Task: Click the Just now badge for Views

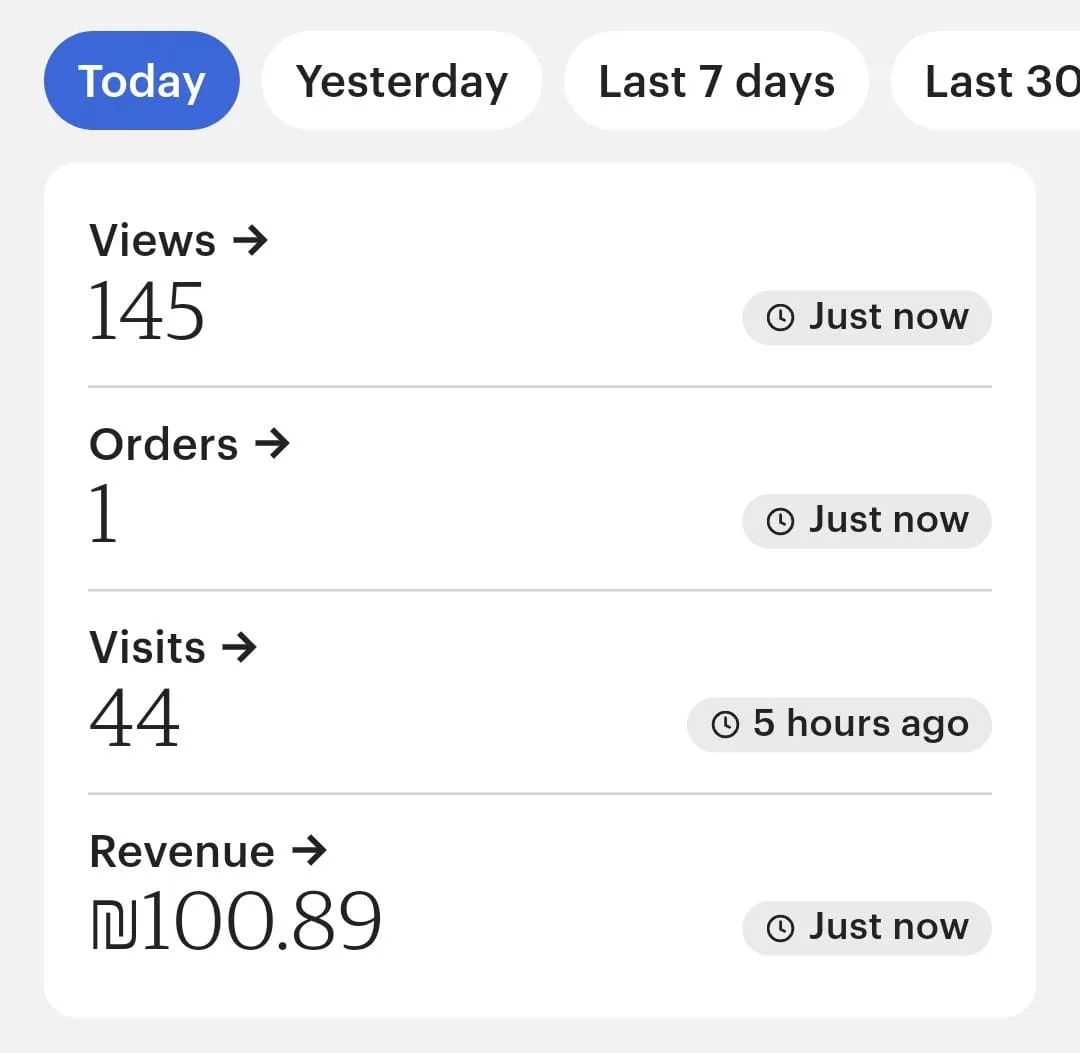Action: (x=867, y=318)
